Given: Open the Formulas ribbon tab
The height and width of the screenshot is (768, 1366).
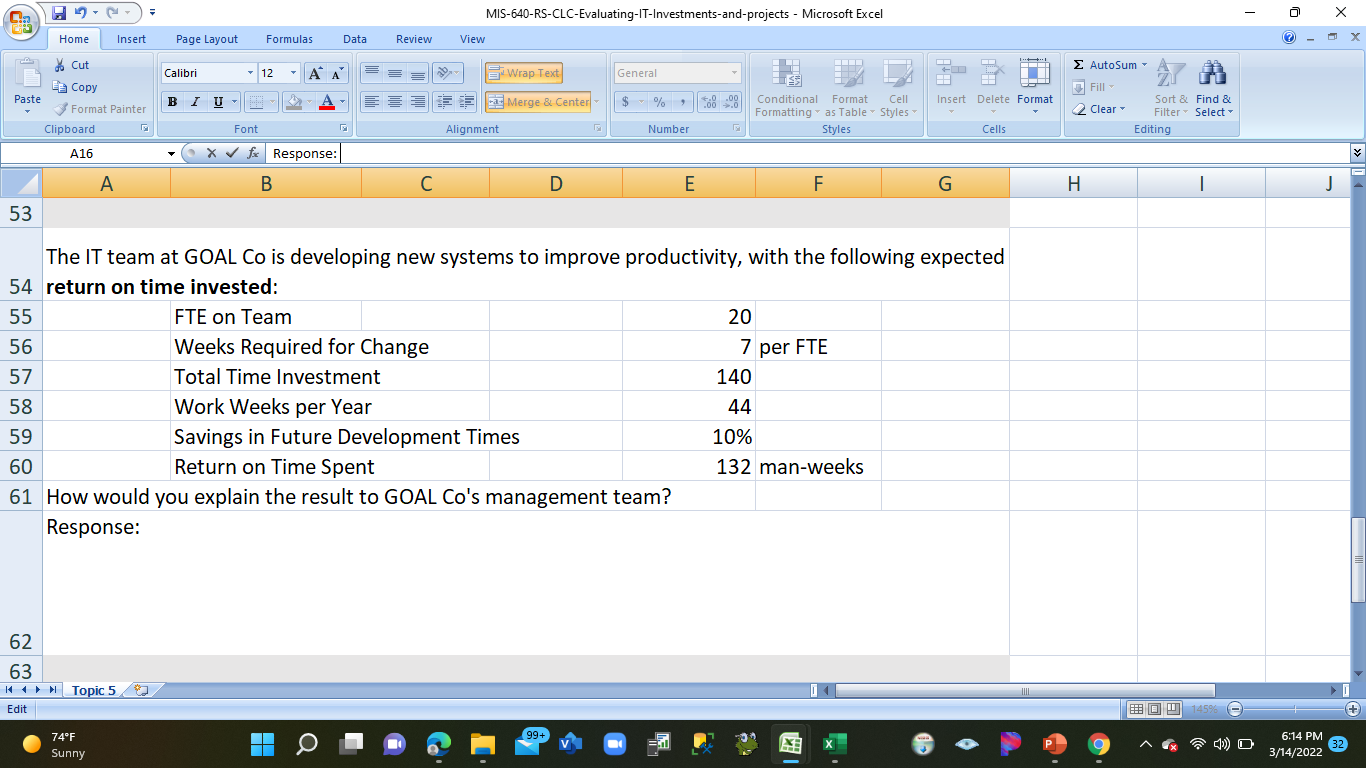Looking at the screenshot, I should pos(289,39).
